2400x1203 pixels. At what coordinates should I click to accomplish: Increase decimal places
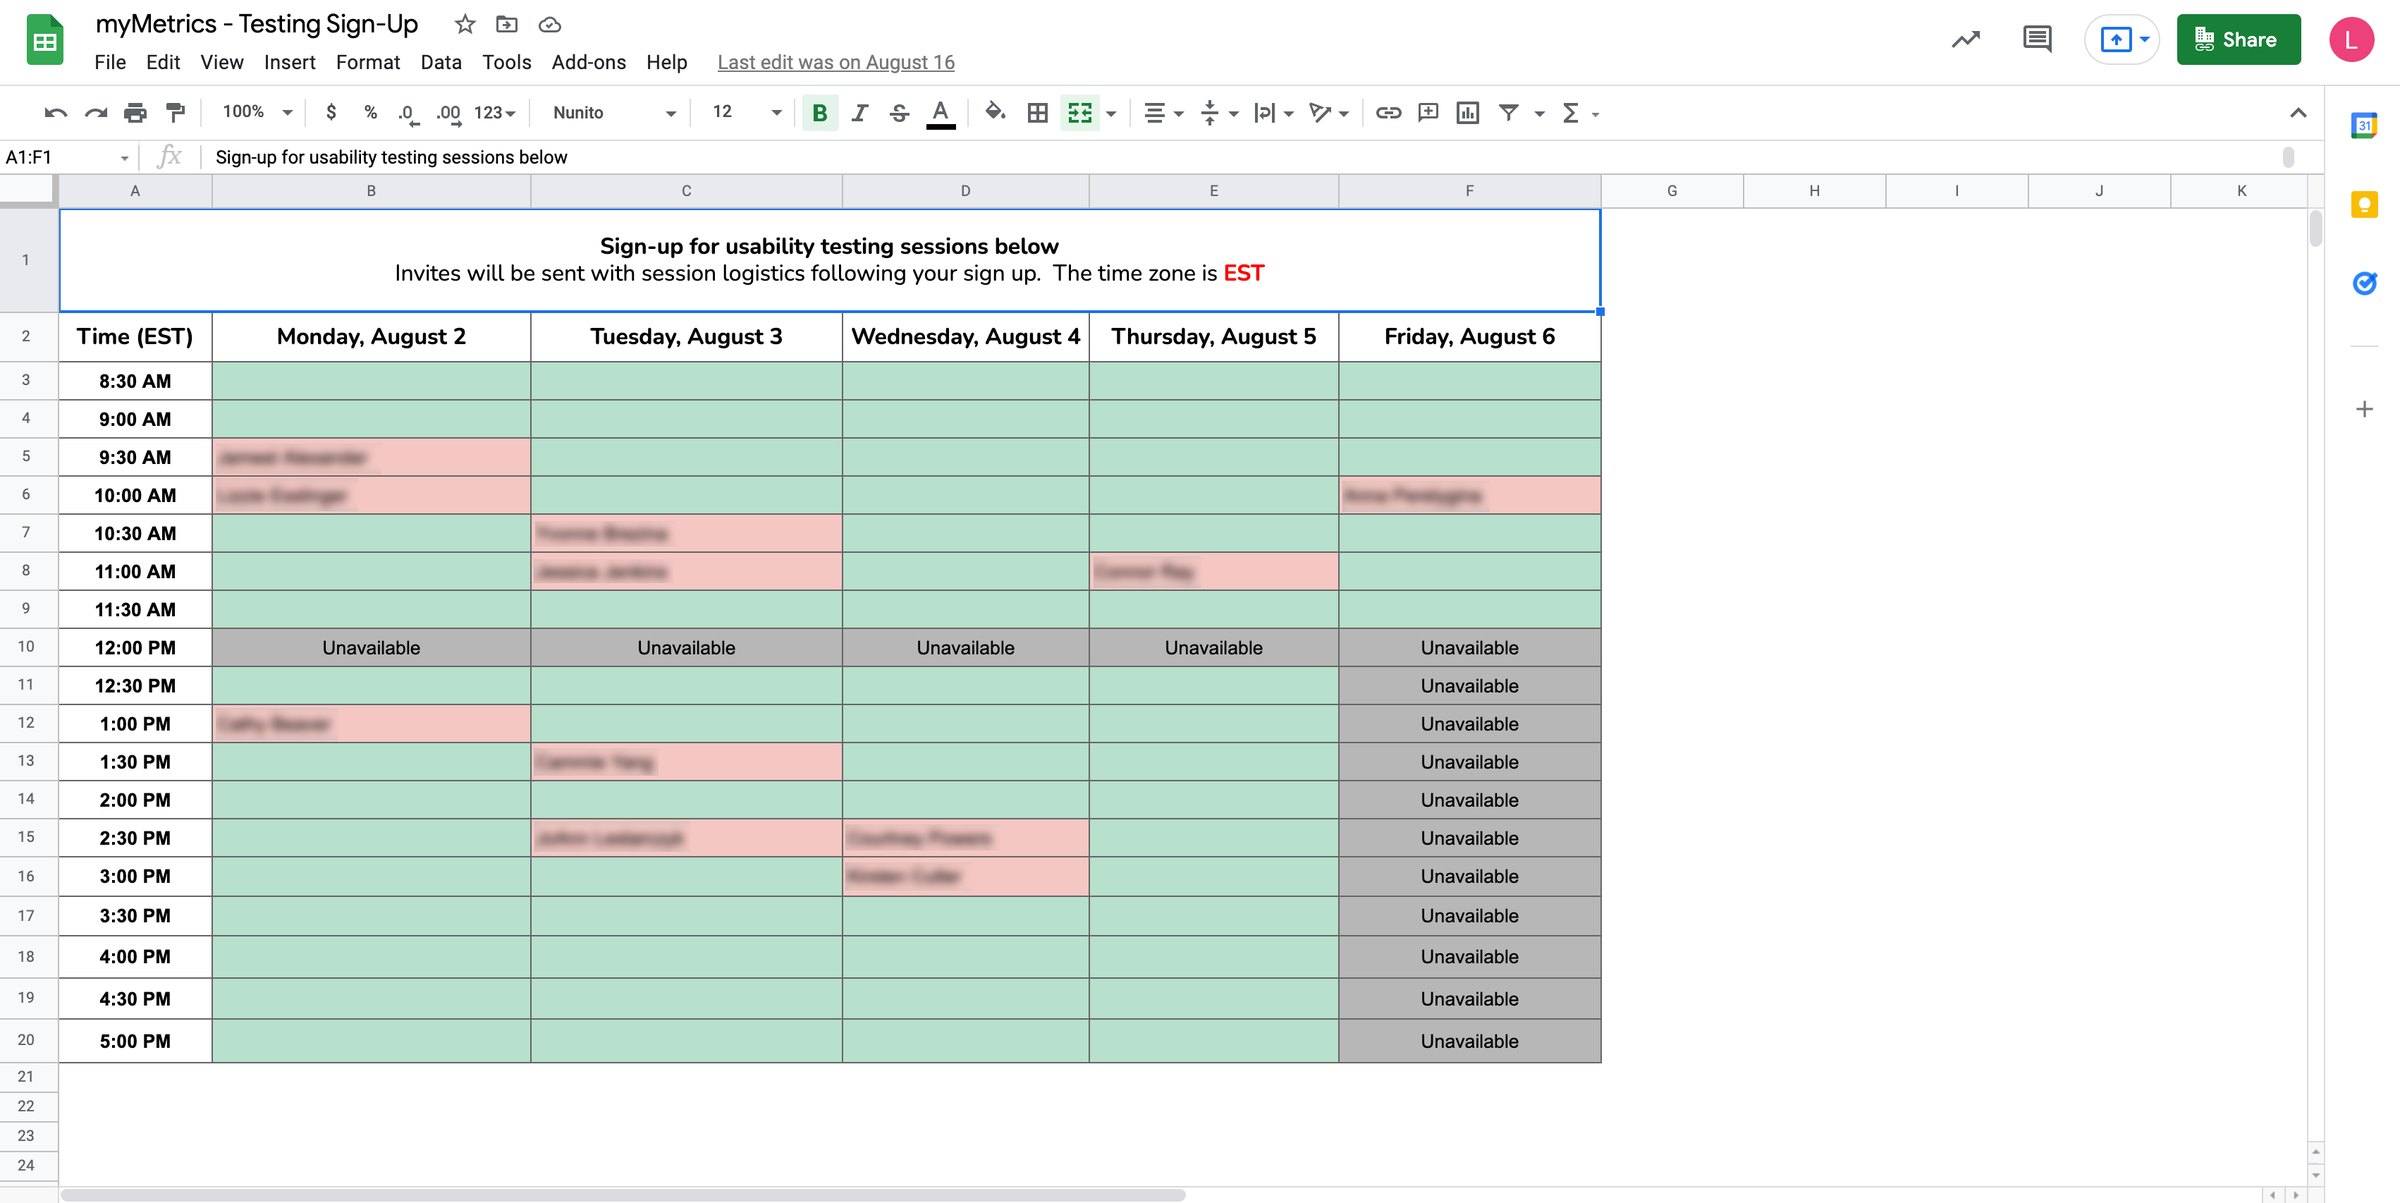[448, 113]
